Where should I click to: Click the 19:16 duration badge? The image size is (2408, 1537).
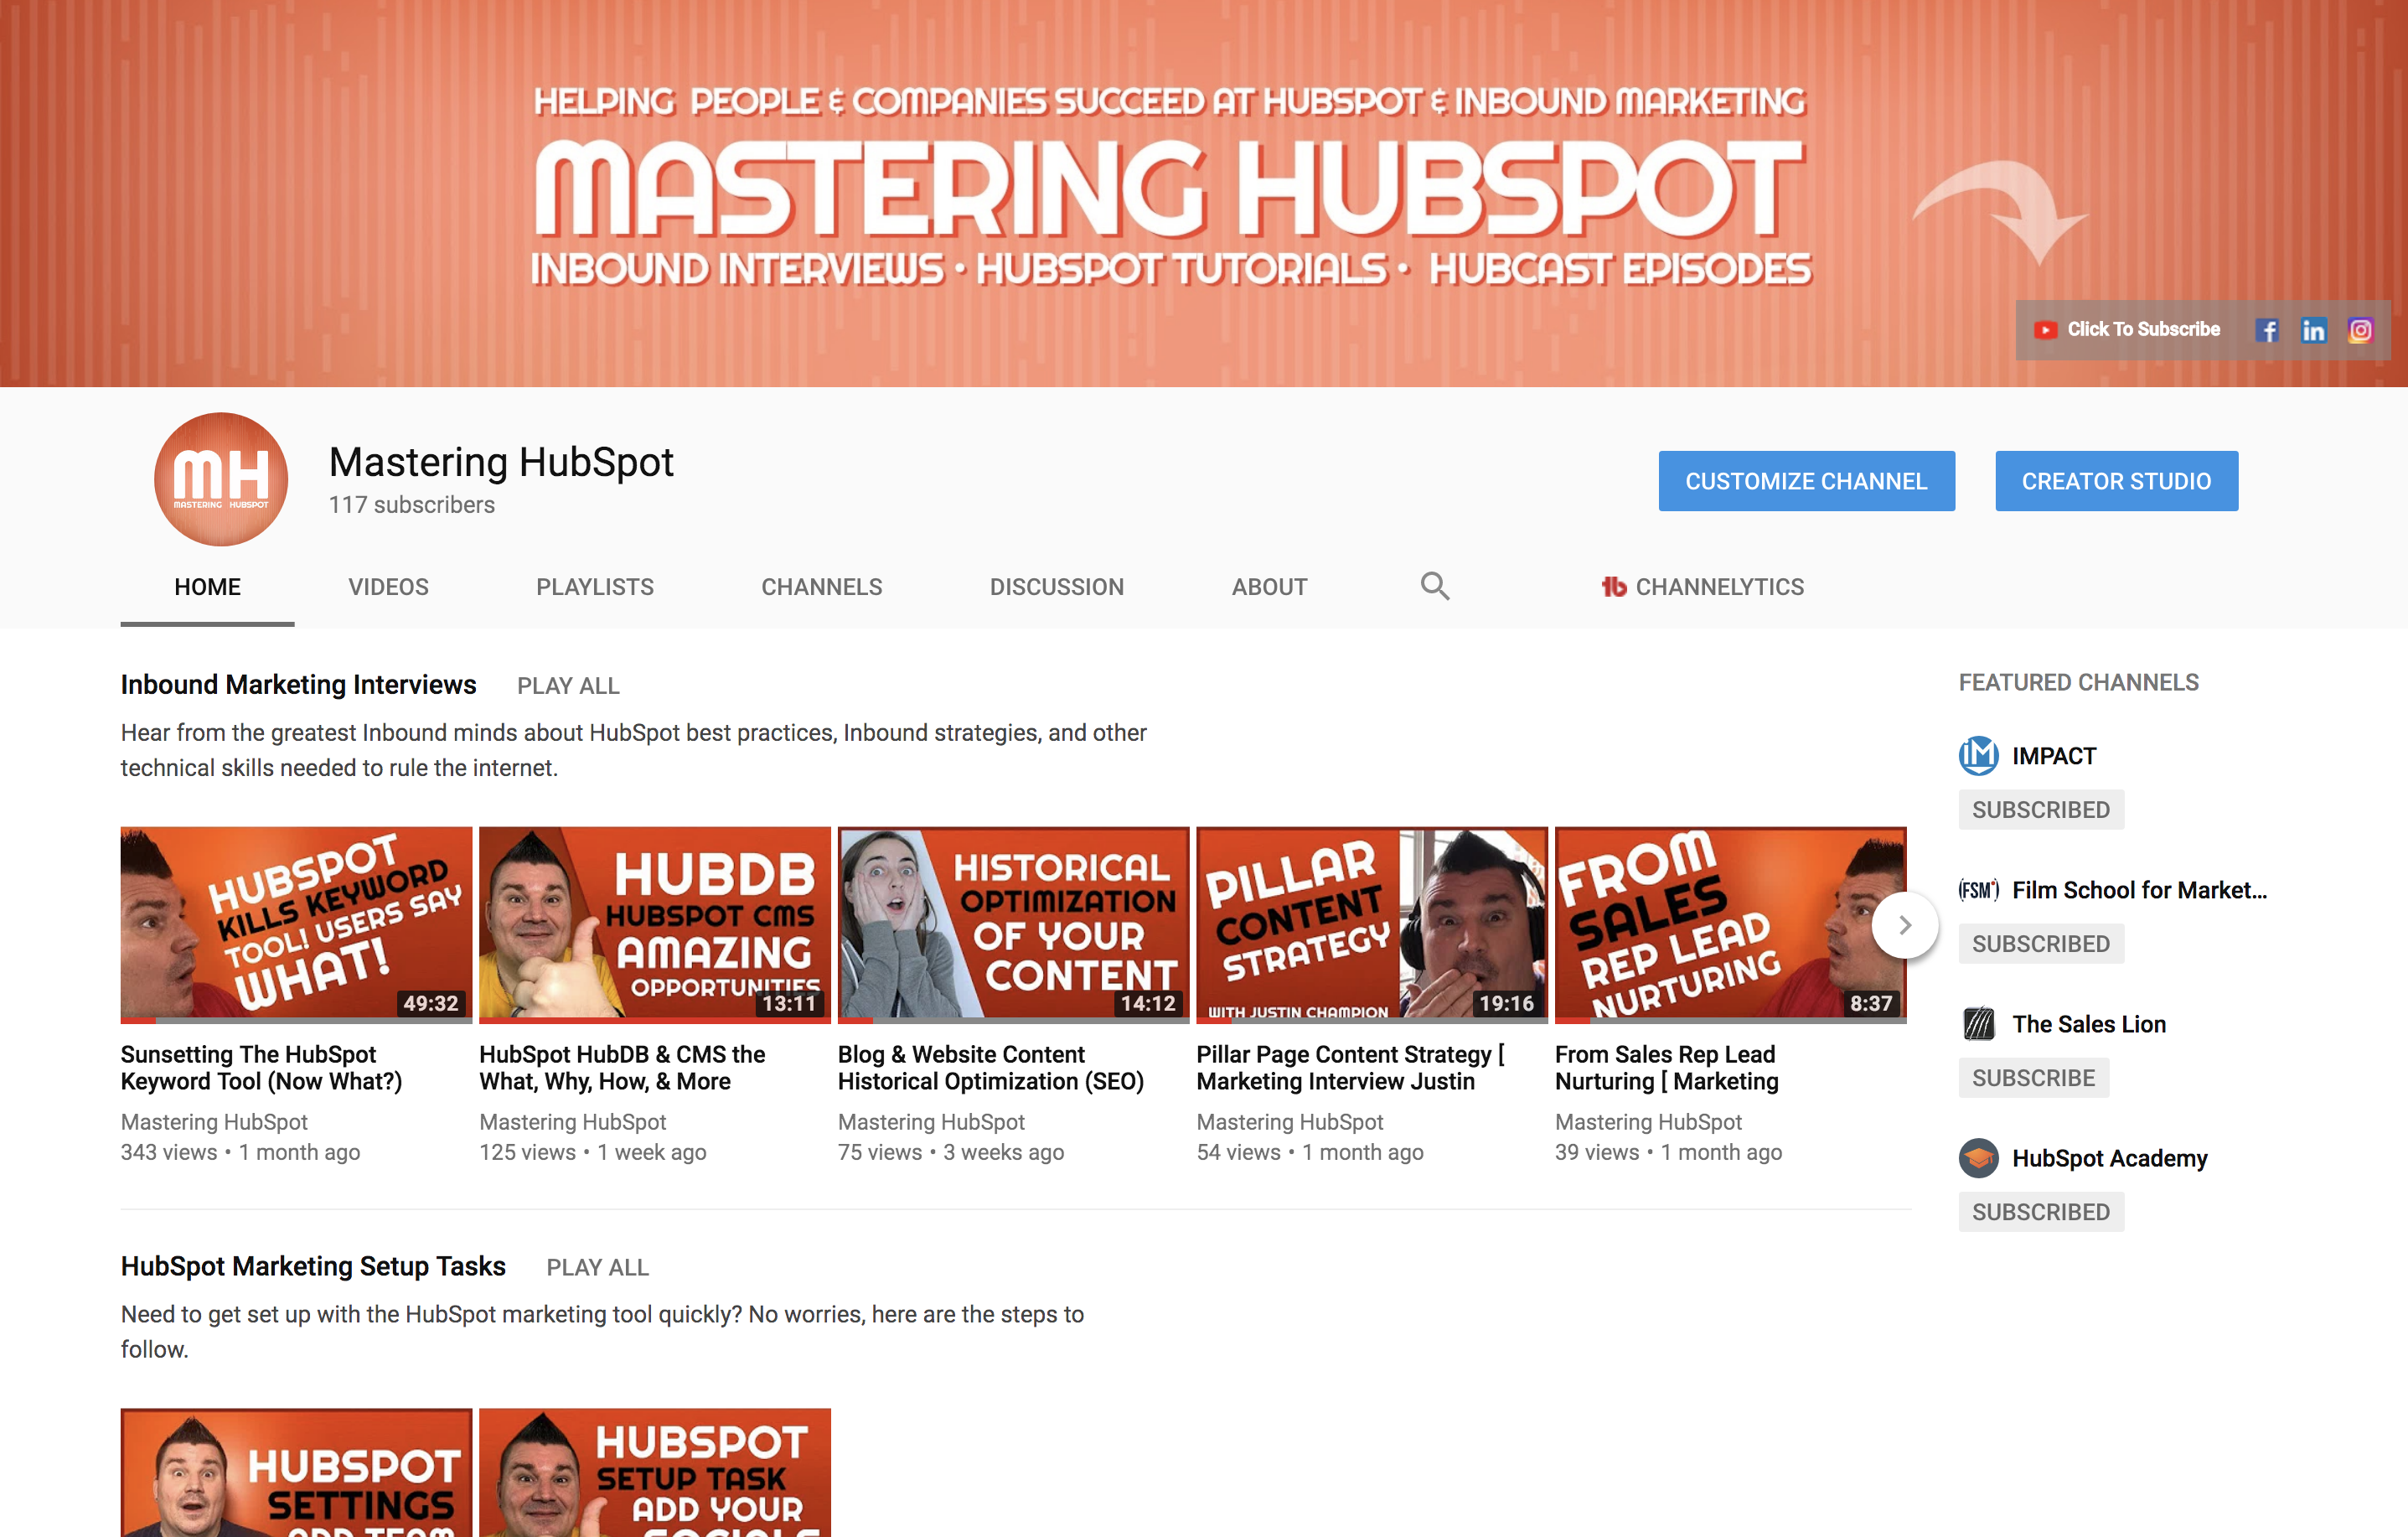click(x=1506, y=1003)
